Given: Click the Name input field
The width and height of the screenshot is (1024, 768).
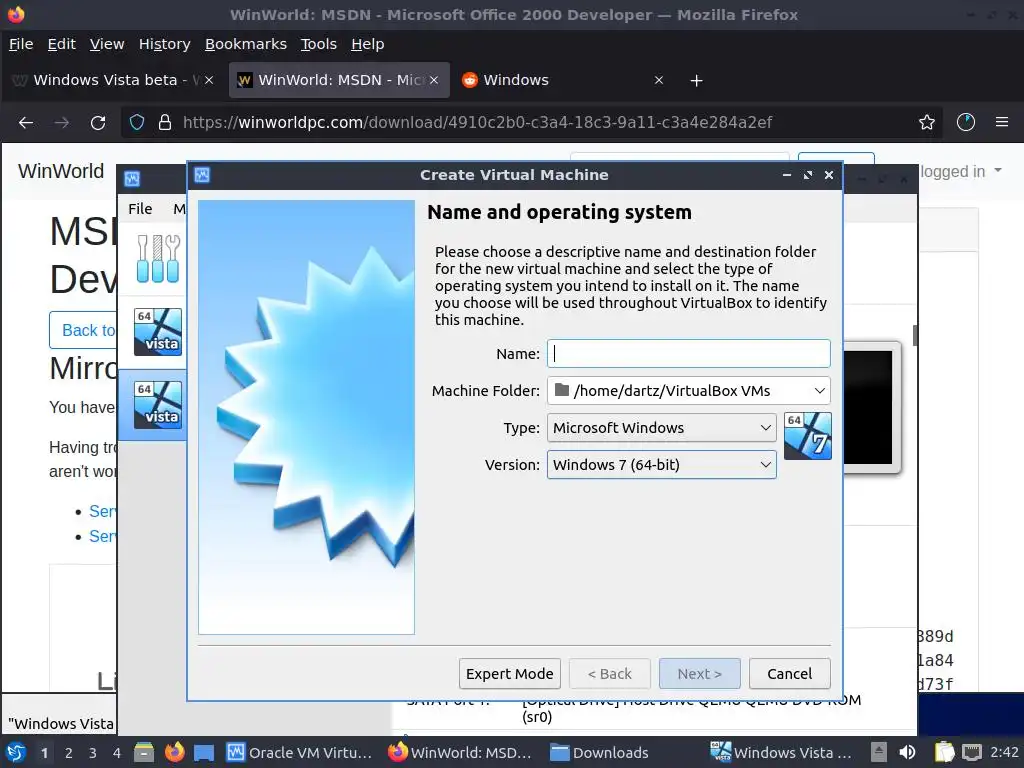Looking at the screenshot, I should tap(688, 353).
